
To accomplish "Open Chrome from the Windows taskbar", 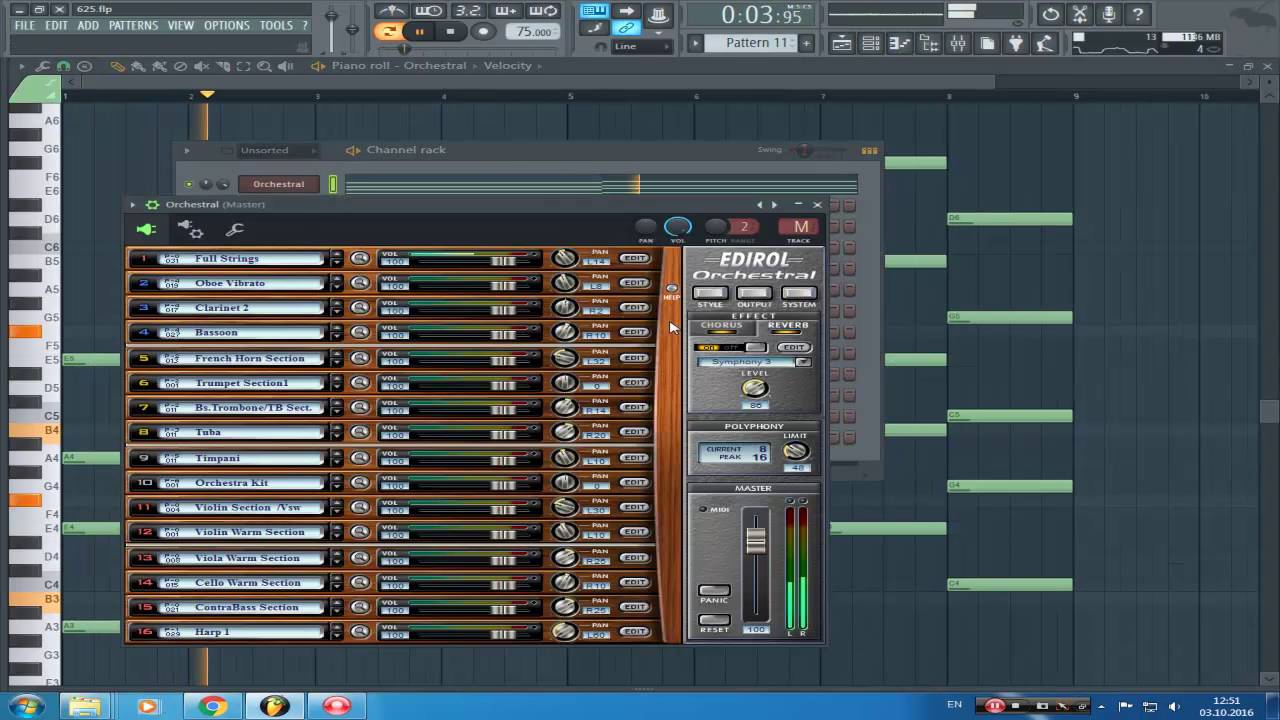I will 211,706.
